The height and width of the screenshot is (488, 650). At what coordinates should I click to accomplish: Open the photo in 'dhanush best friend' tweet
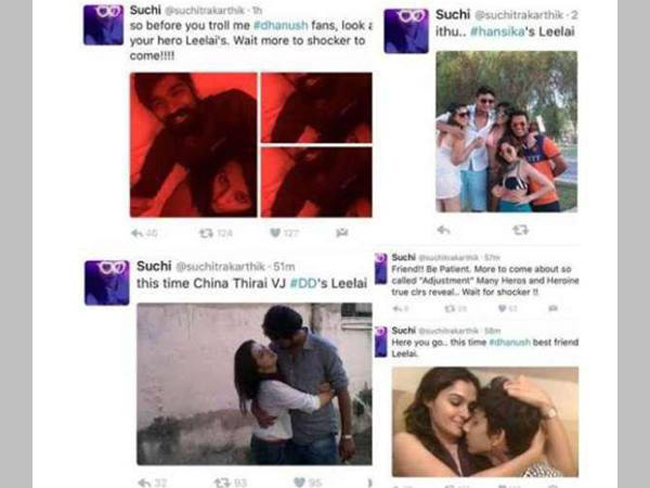tap(485, 422)
